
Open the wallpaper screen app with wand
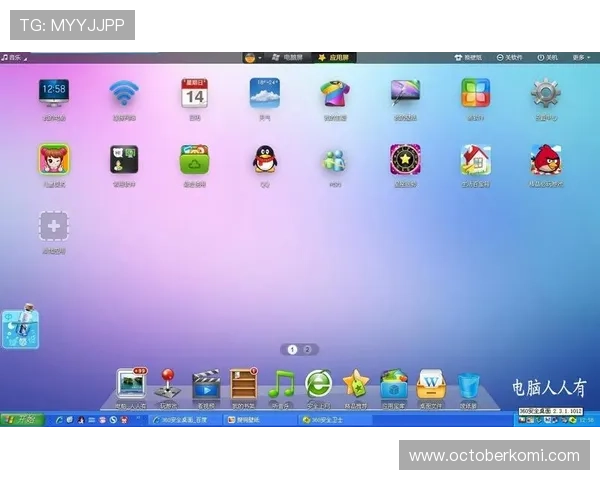coord(405,93)
